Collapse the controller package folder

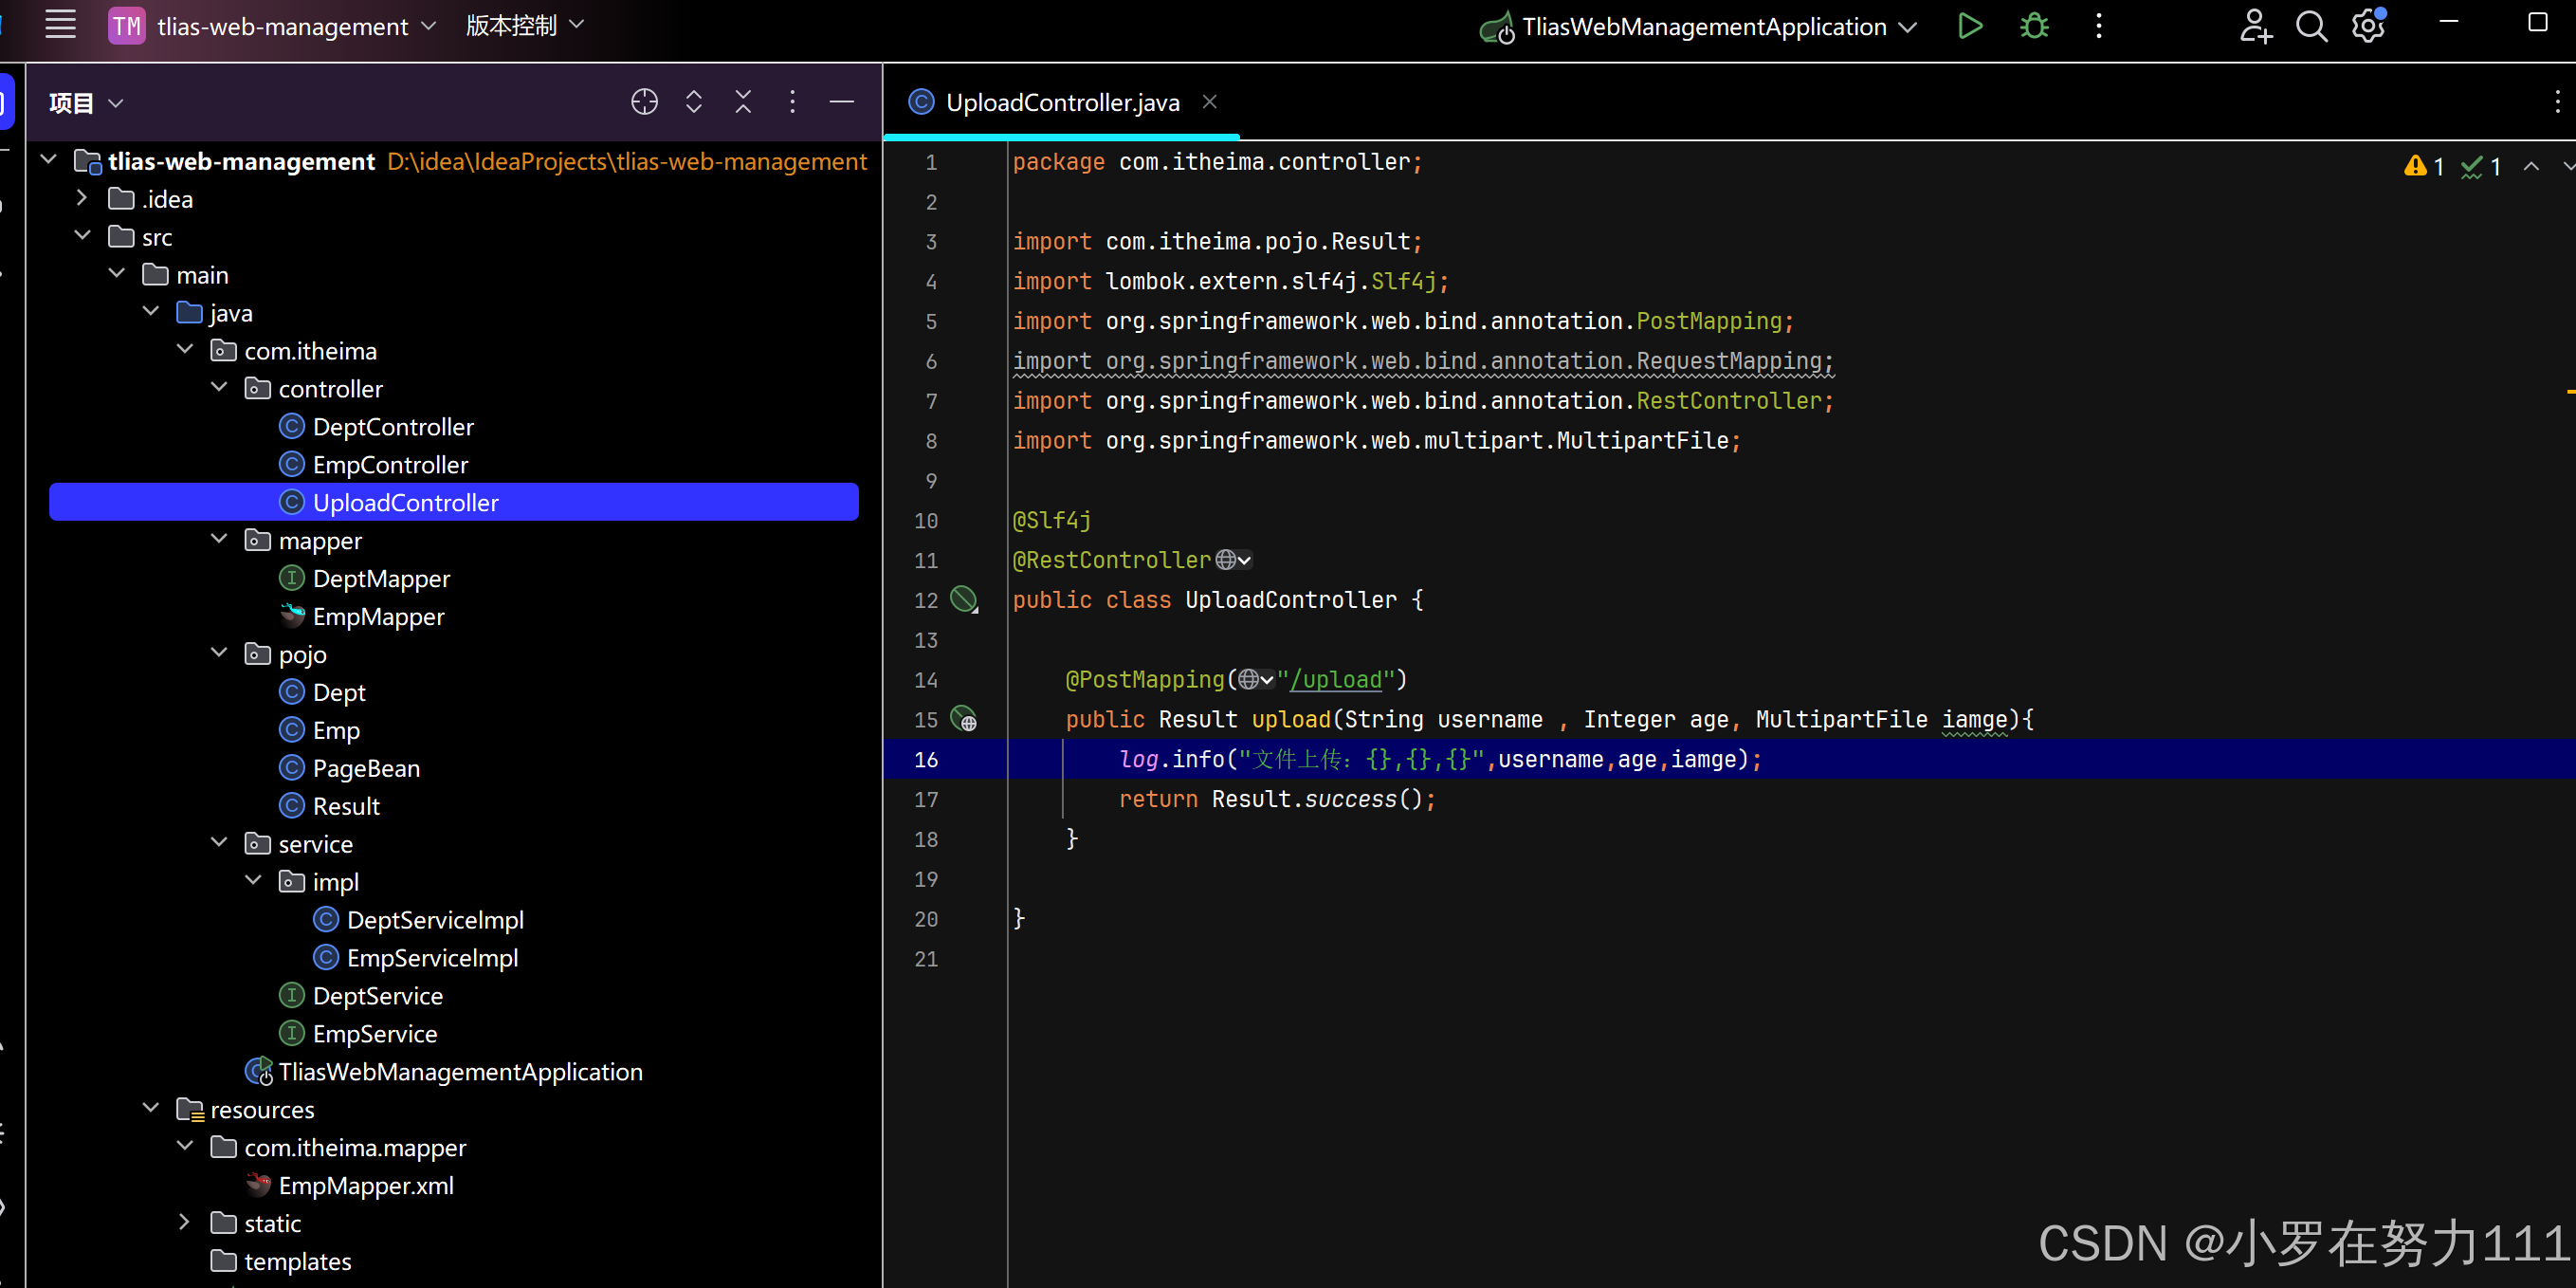coord(220,388)
